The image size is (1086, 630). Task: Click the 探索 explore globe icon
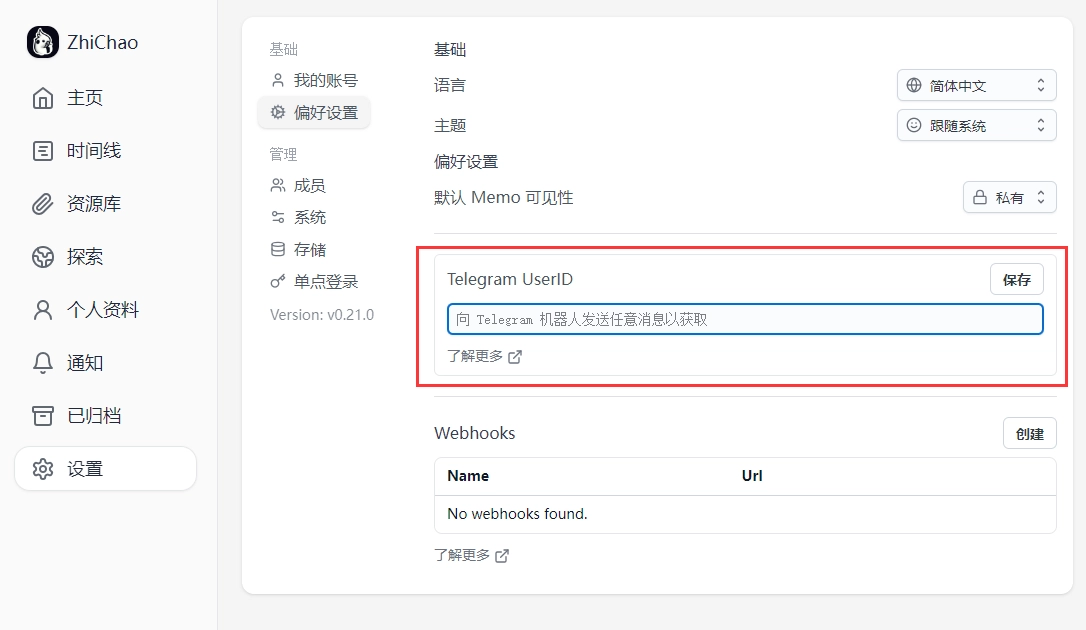click(41, 256)
